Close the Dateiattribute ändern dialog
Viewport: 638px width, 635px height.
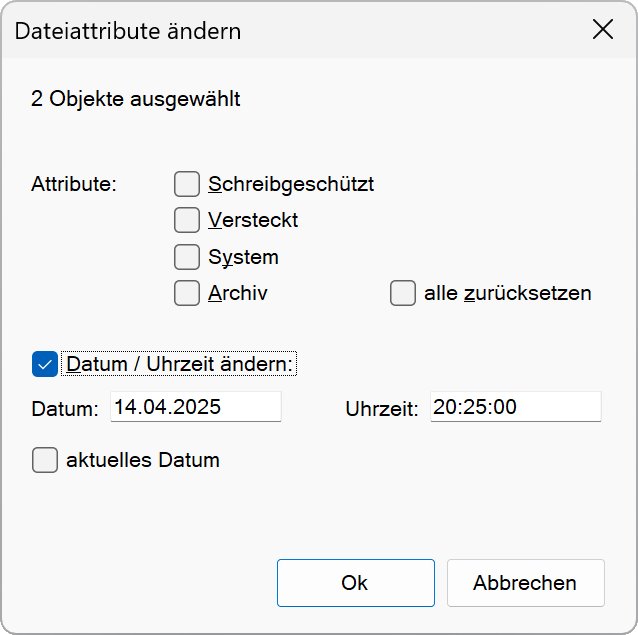pos(603,30)
